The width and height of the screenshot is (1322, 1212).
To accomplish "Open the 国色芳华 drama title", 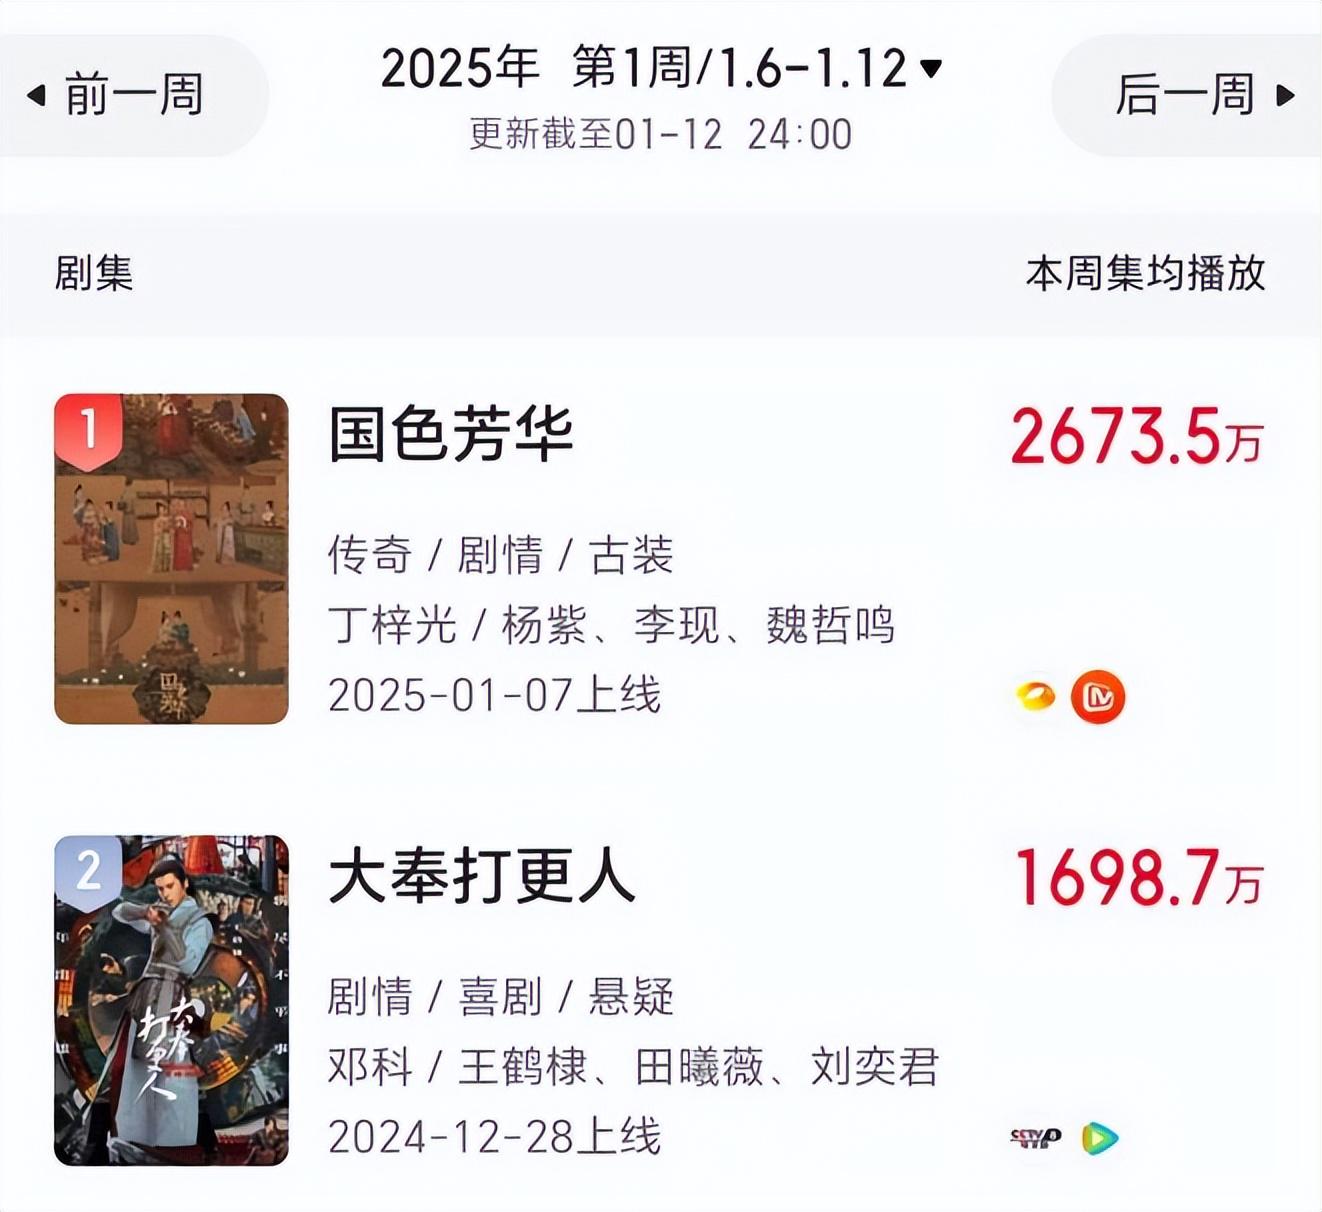I will [451, 435].
